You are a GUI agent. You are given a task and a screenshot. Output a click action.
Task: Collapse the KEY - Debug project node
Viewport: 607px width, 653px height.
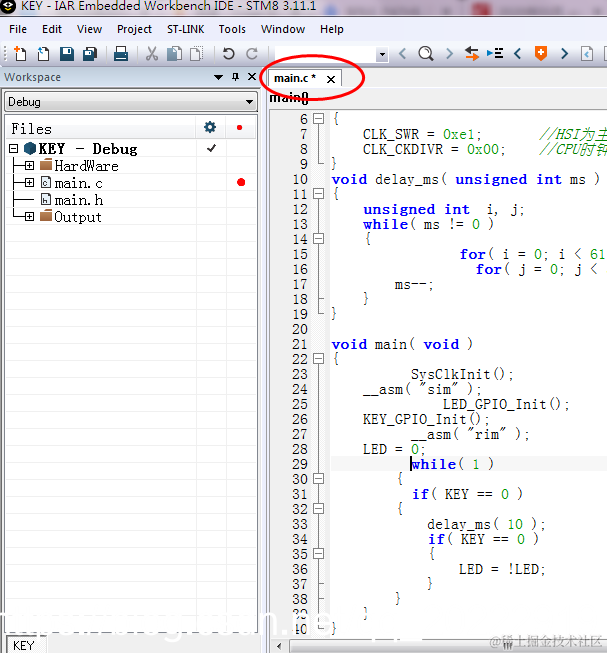[x=13, y=148]
